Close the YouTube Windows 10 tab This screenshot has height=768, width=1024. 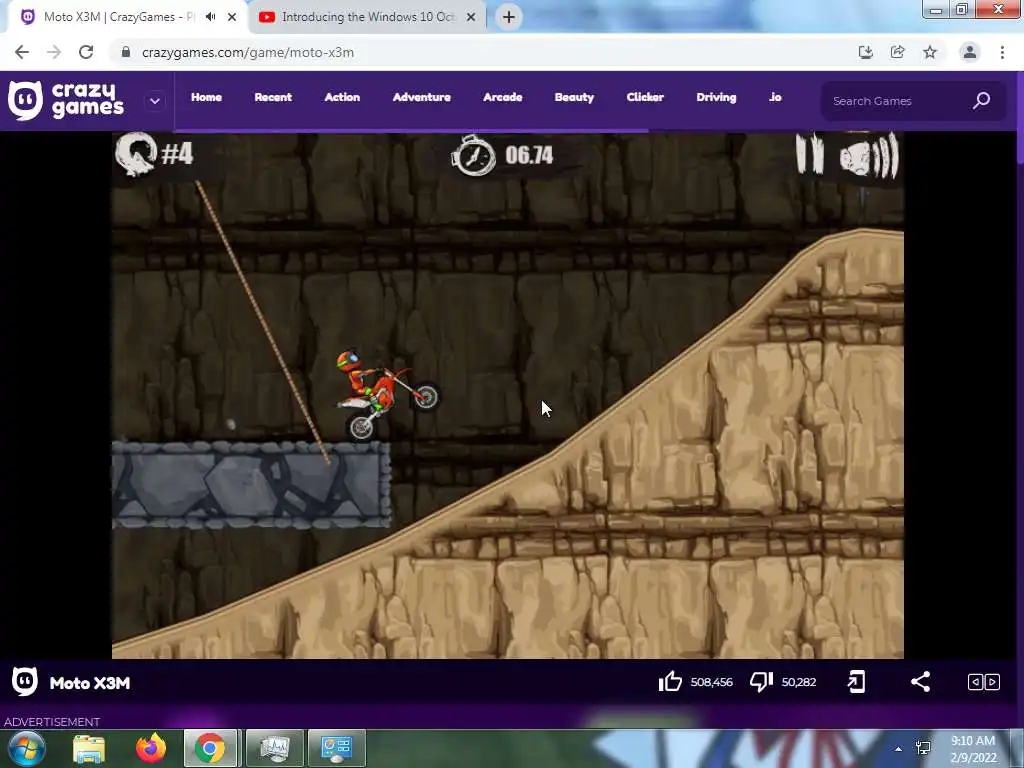(x=471, y=17)
